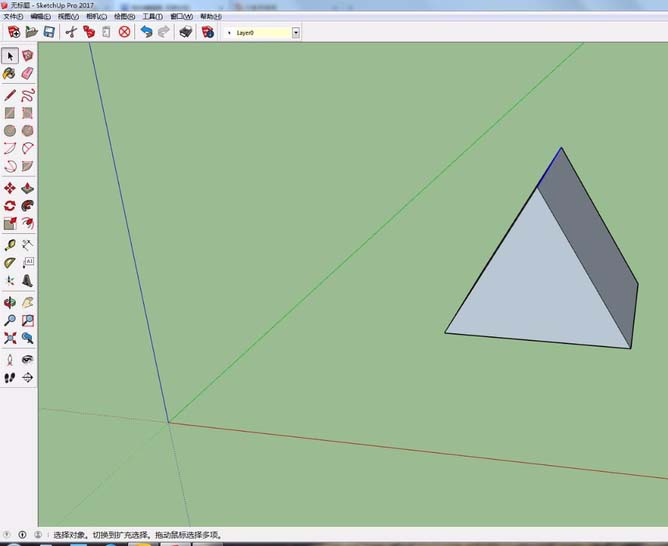The image size is (668, 546).
Task: Activate the Tape Measure tool
Action: [10, 244]
